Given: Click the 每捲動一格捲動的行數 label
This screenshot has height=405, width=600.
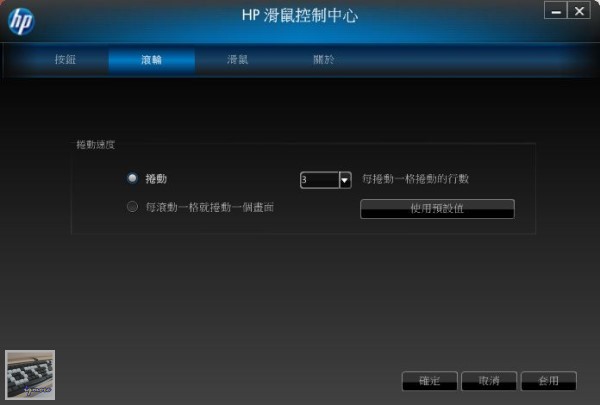Looking at the screenshot, I should (x=416, y=179).
